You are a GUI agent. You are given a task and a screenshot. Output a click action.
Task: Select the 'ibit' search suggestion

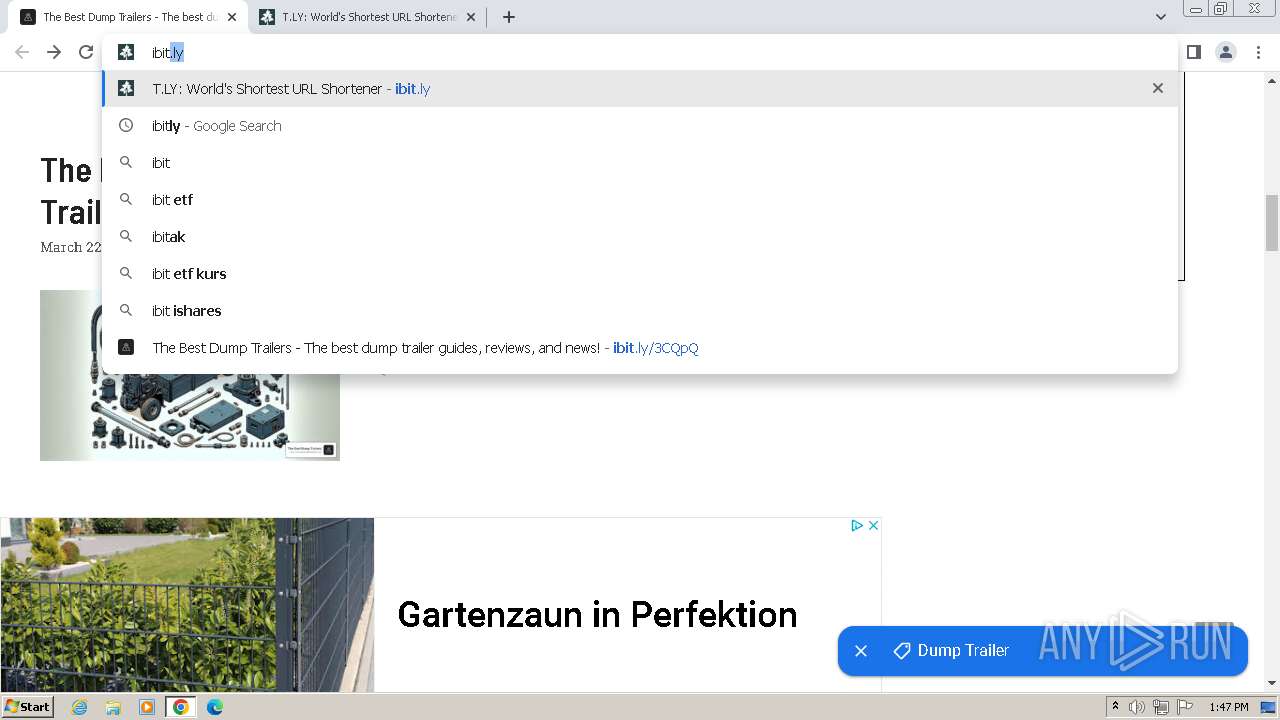click(x=640, y=163)
